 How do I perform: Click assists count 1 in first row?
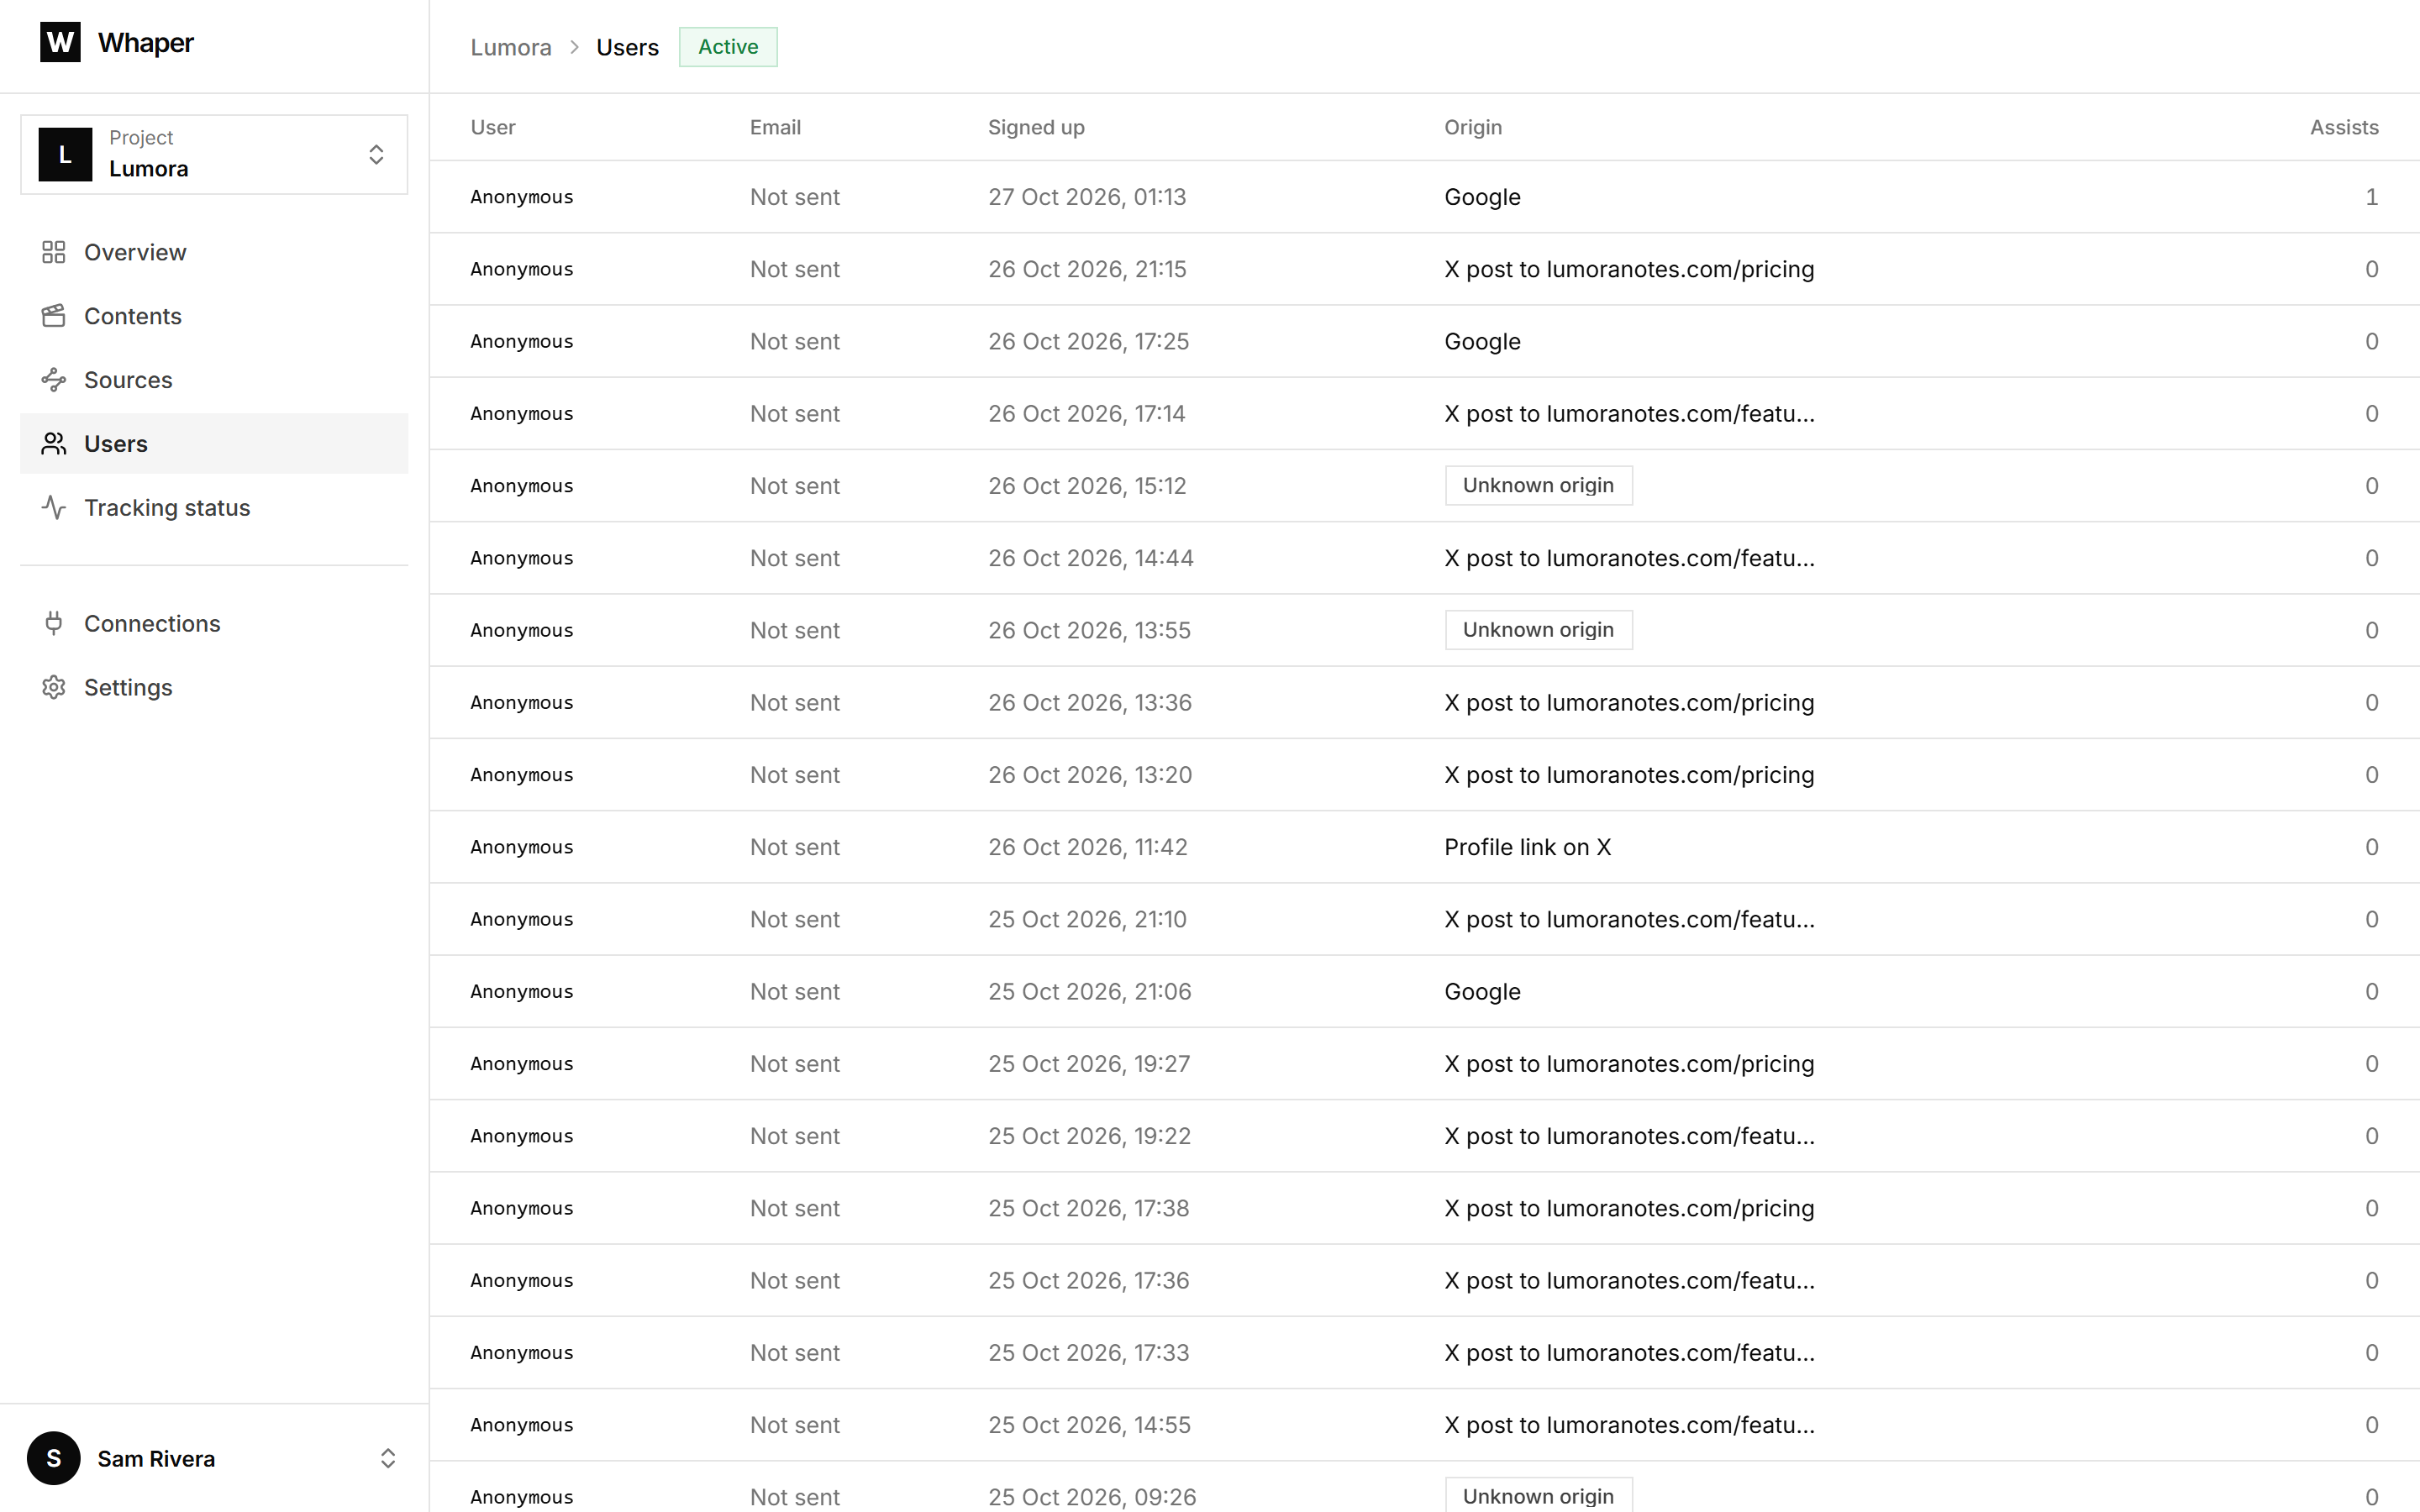coord(2371,197)
